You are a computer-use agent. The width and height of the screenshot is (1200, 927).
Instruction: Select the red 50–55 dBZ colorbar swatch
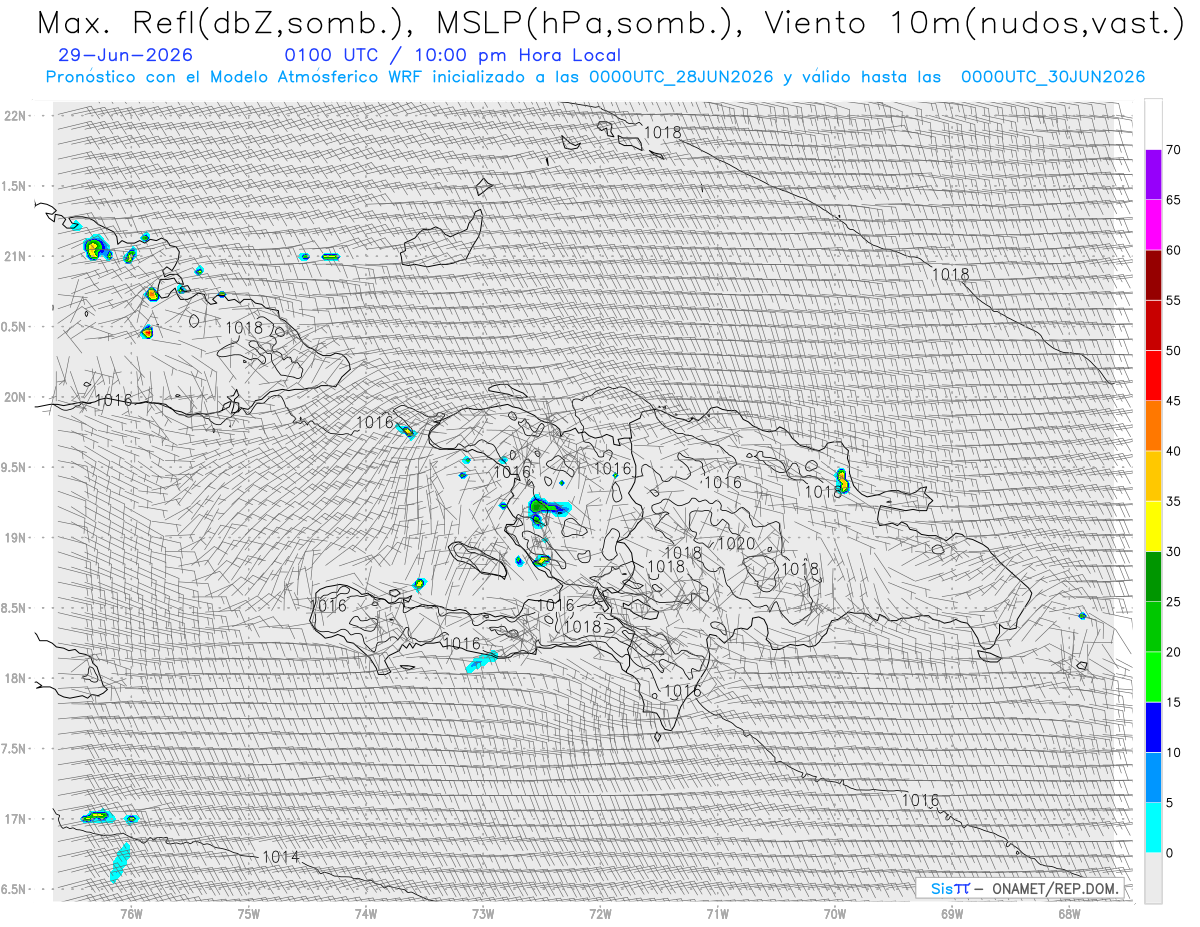[x=1153, y=325]
